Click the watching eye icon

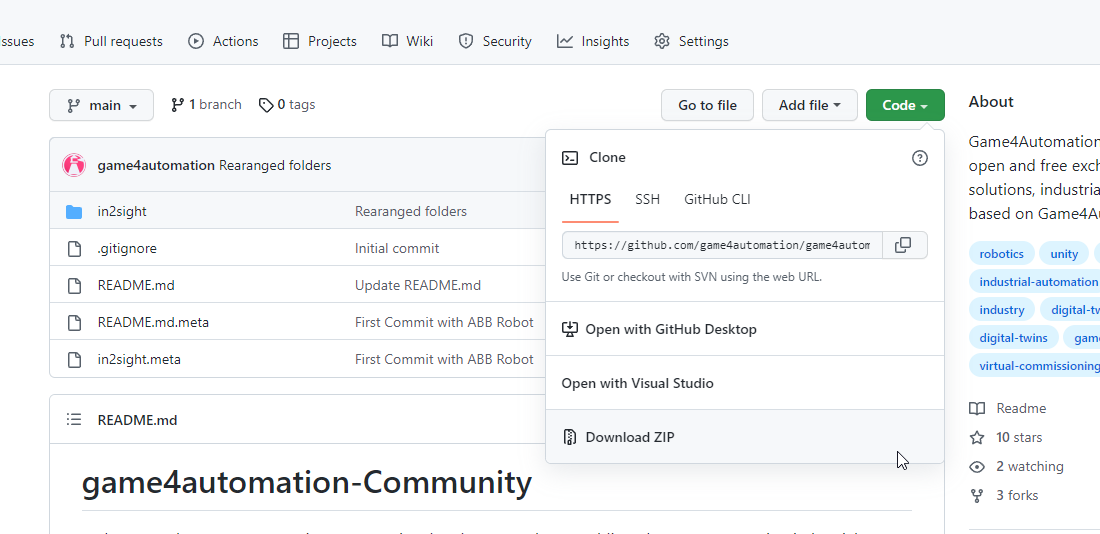(x=977, y=467)
